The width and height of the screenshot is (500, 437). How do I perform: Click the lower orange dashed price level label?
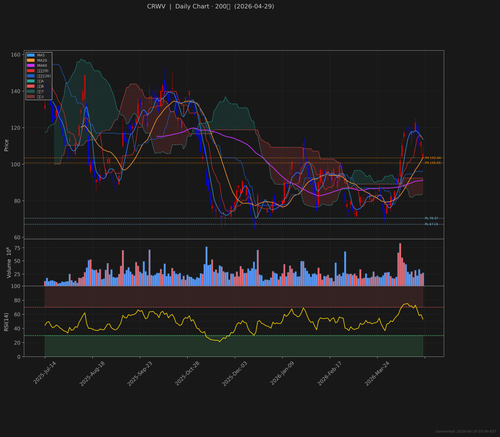pos(433,163)
